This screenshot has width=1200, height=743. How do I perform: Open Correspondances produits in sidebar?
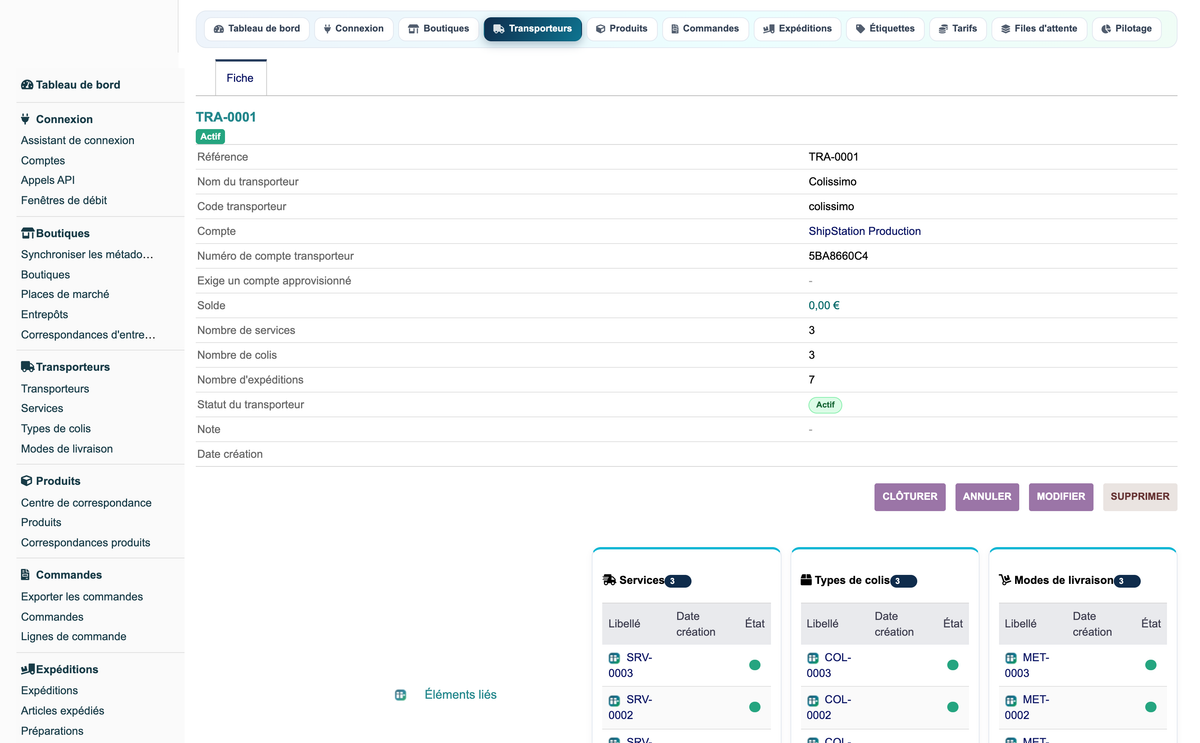pos(86,543)
